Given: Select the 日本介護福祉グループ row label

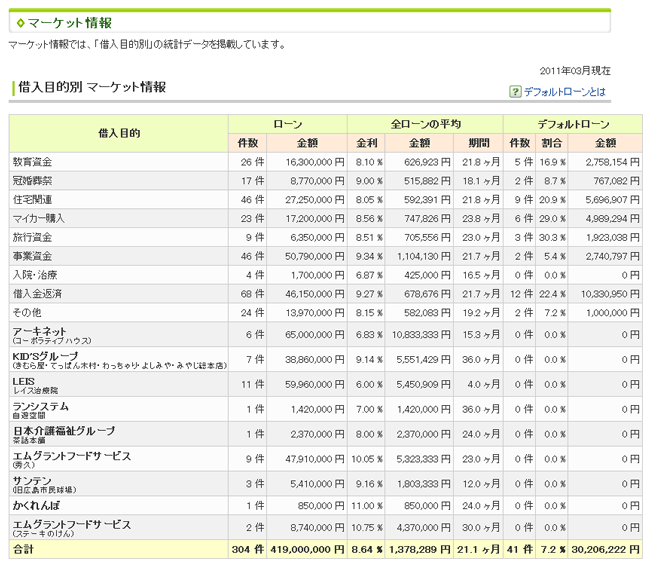Looking at the screenshot, I should coord(64,431).
